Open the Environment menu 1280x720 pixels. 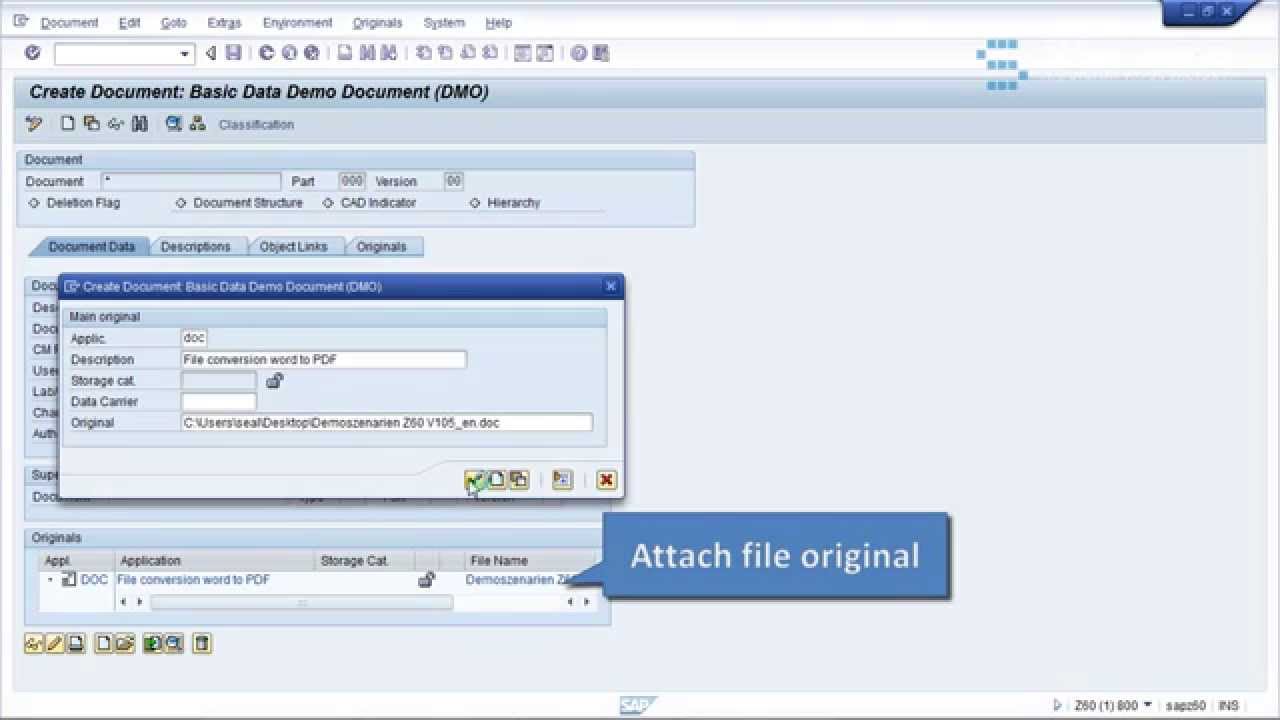pos(297,22)
